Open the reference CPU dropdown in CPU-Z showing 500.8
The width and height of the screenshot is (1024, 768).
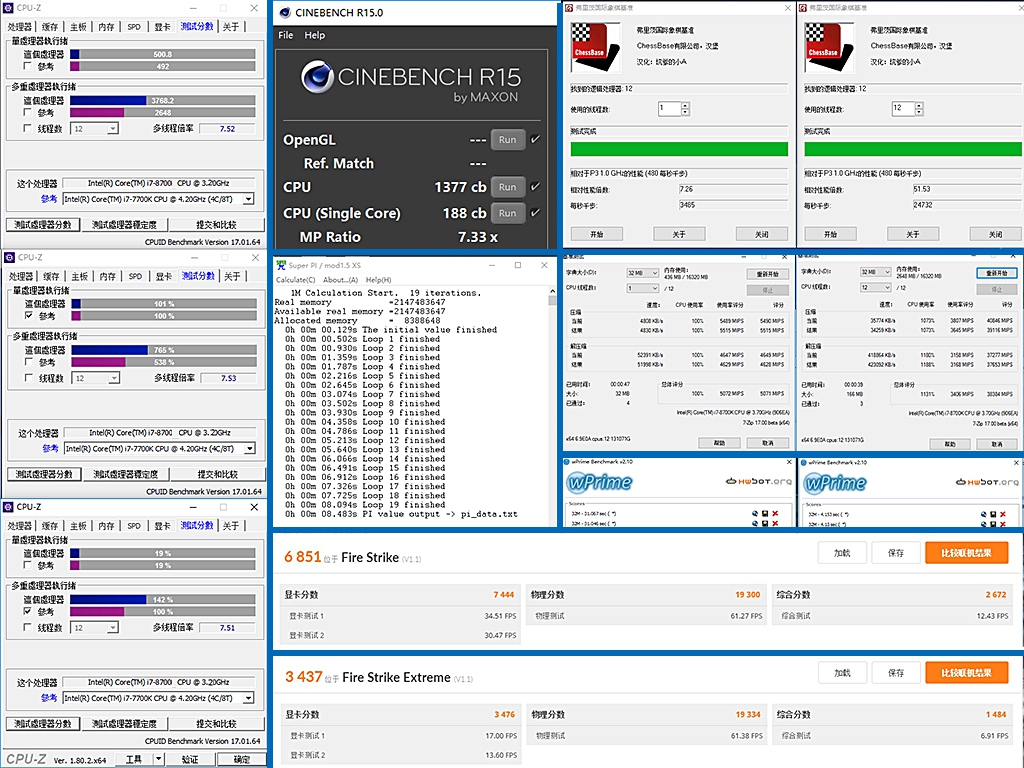[x=248, y=199]
